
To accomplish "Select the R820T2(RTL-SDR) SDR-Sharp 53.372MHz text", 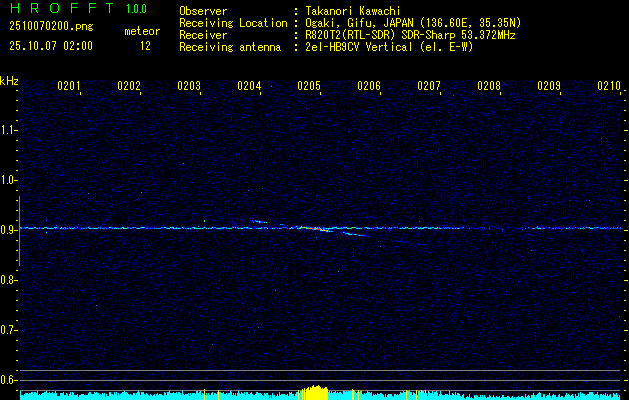I will coord(410,35).
